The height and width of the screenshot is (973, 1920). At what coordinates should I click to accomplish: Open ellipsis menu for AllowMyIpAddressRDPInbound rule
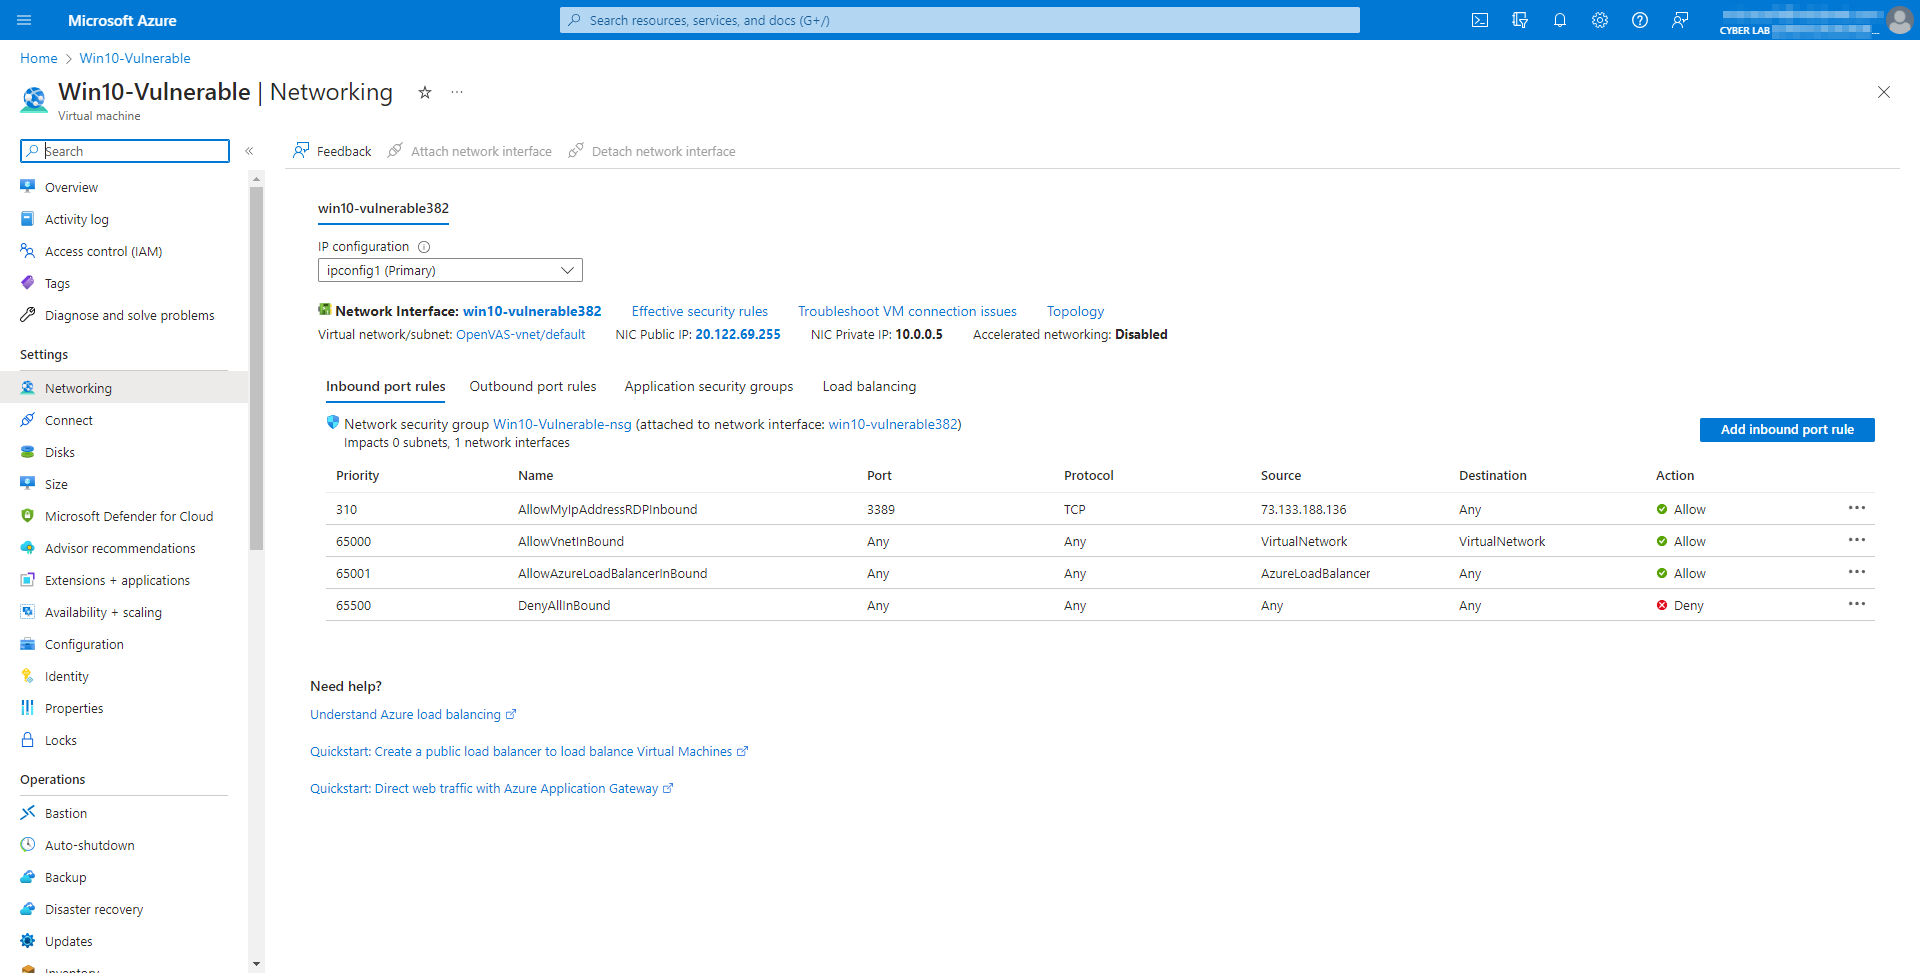pyautogui.click(x=1857, y=508)
